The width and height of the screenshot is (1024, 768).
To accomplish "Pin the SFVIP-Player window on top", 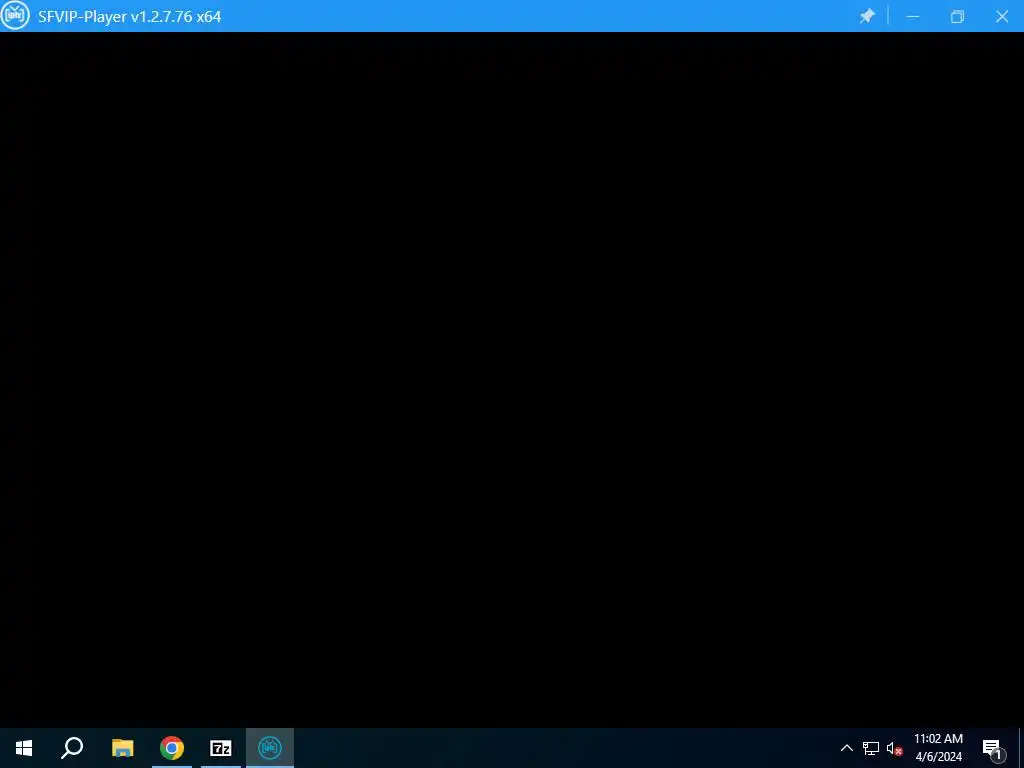I will click(x=867, y=16).
